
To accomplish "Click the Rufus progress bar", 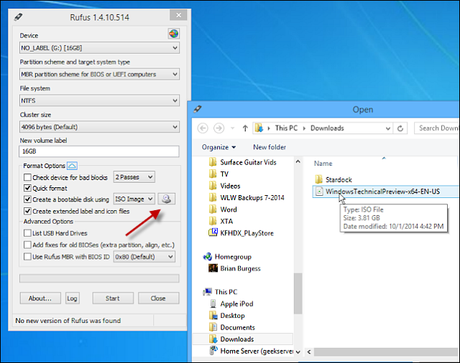I will pos(99,278).
